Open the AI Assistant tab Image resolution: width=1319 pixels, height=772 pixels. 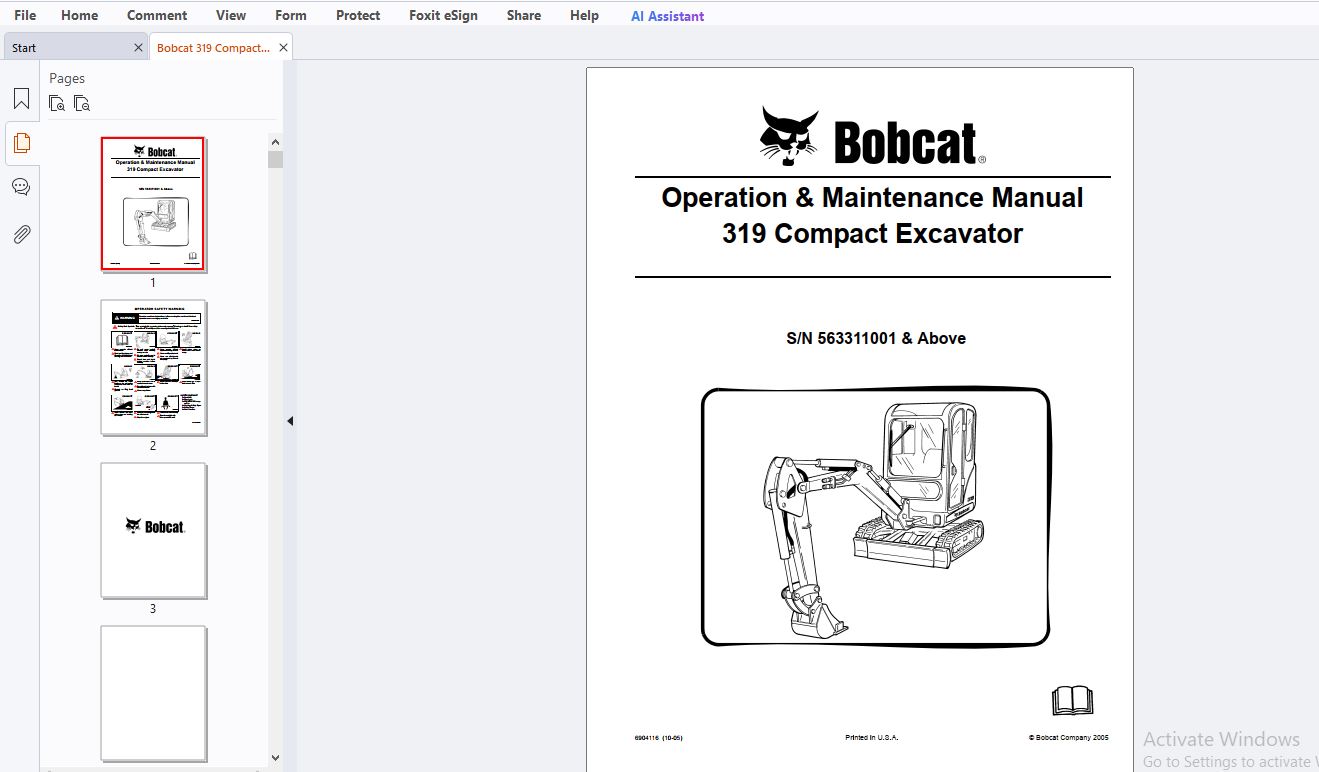pyautogui.click(x=667, y=16)
